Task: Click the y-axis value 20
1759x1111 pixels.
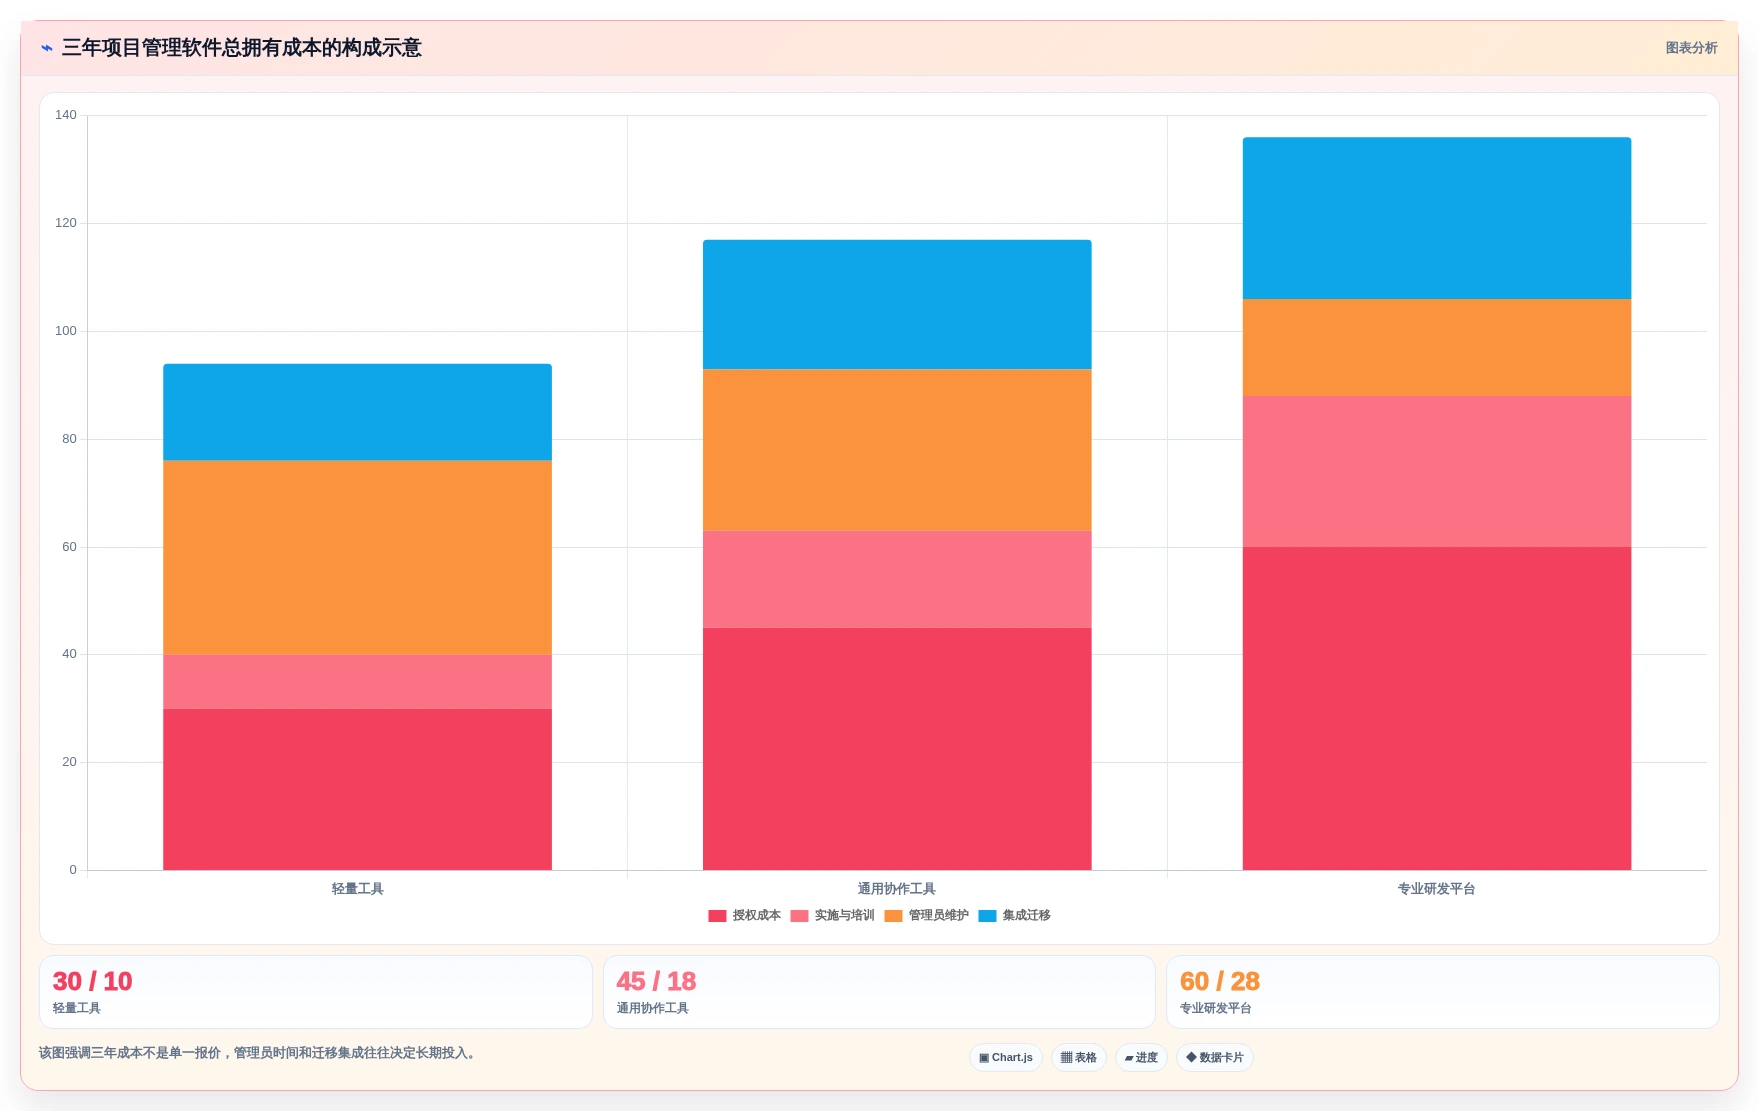Action: coord(69,762)
